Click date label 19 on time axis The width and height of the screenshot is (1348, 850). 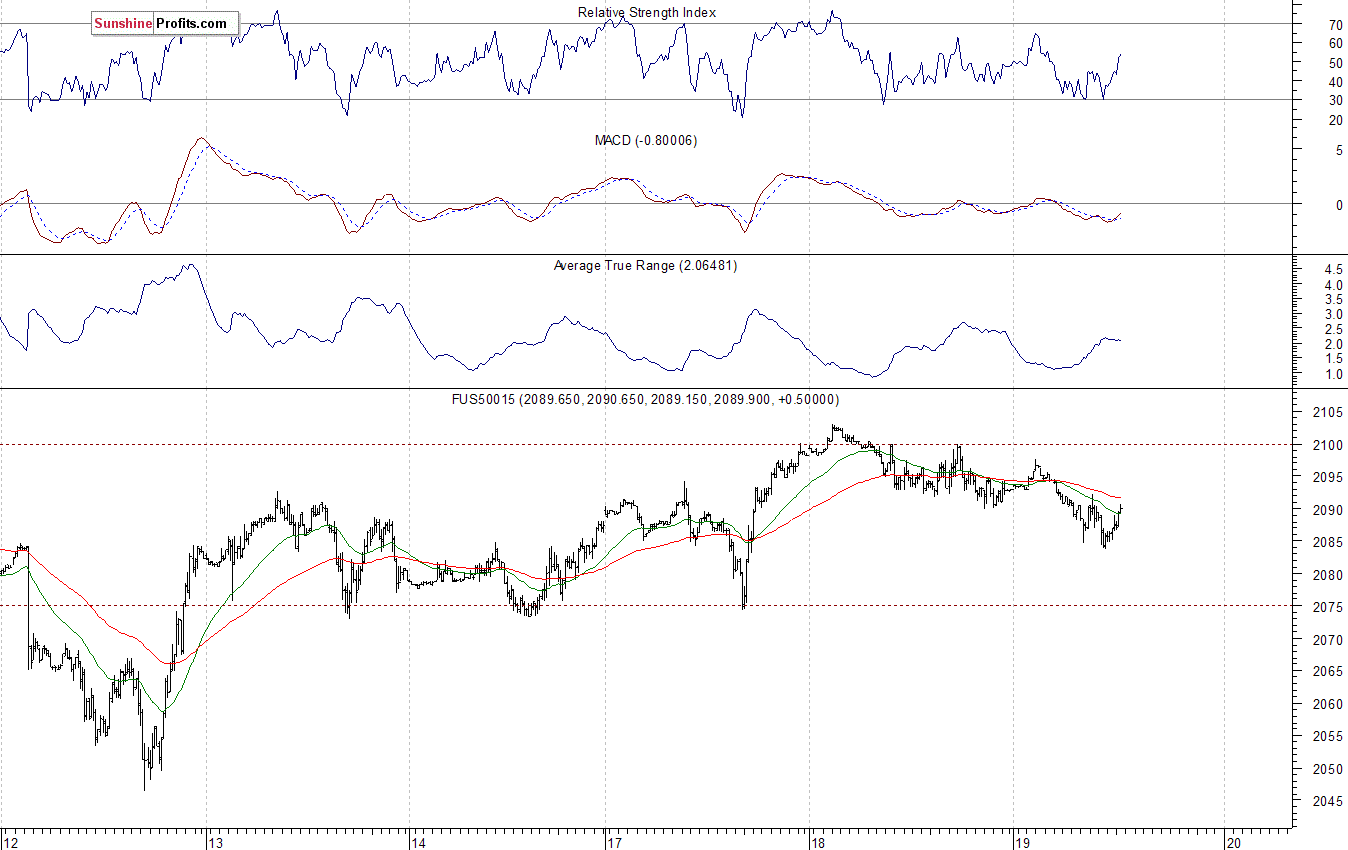coord(1022,842)
